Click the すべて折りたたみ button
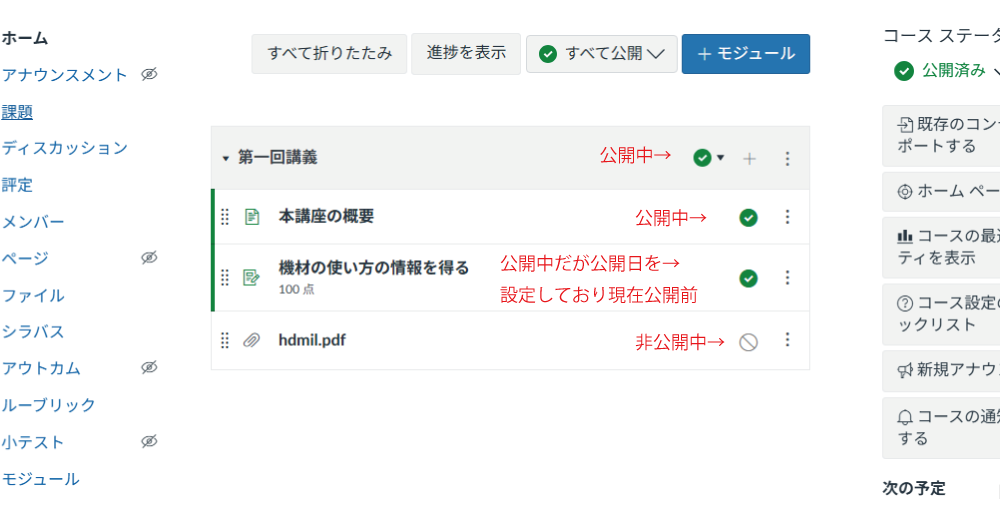This screenshot has height=506, width=1000. click(329, 54)
